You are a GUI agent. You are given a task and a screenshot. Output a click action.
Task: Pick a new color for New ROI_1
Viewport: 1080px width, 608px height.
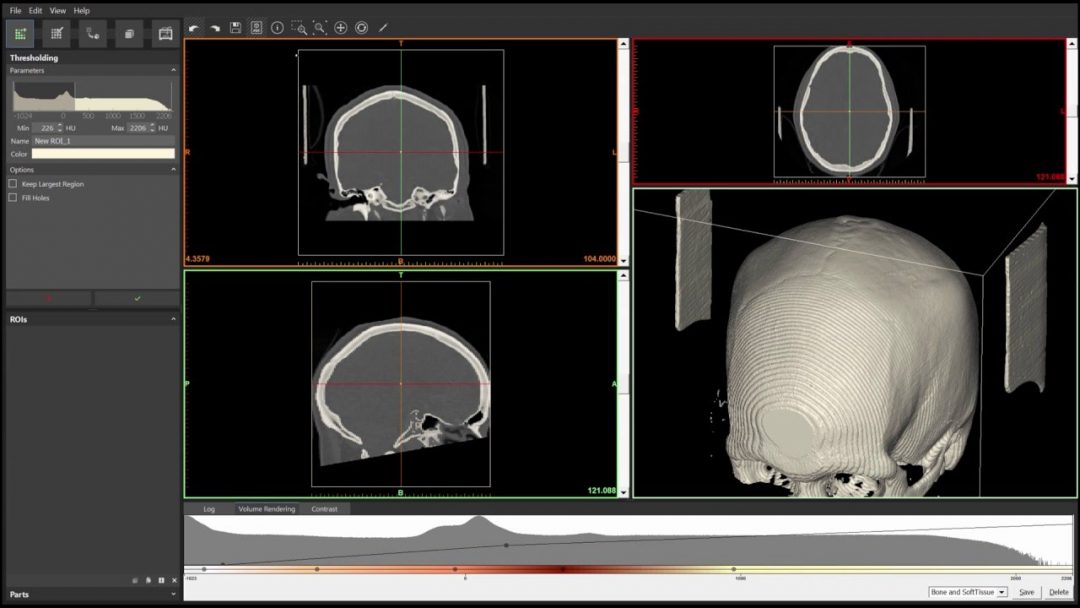[104, 154]
